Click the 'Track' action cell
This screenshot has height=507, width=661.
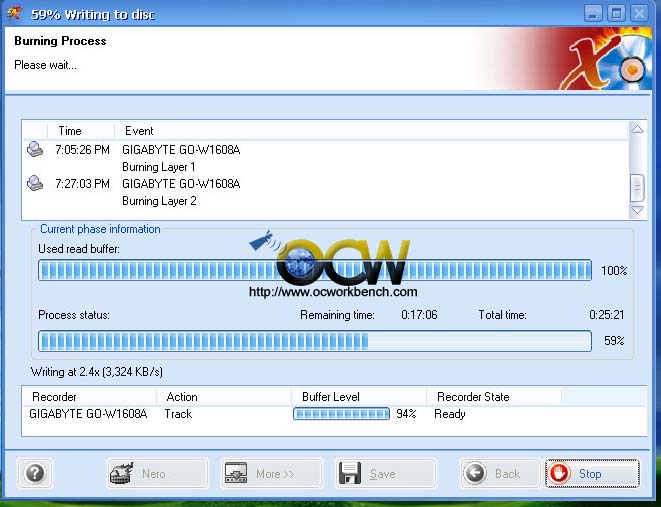(x=178, y=414)
